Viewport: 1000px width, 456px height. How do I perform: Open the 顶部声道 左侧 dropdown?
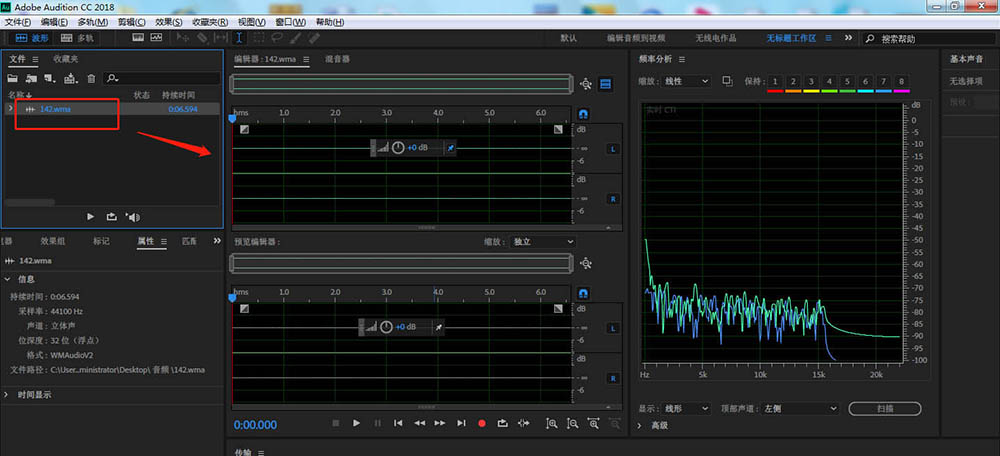(x=800, y=408)
